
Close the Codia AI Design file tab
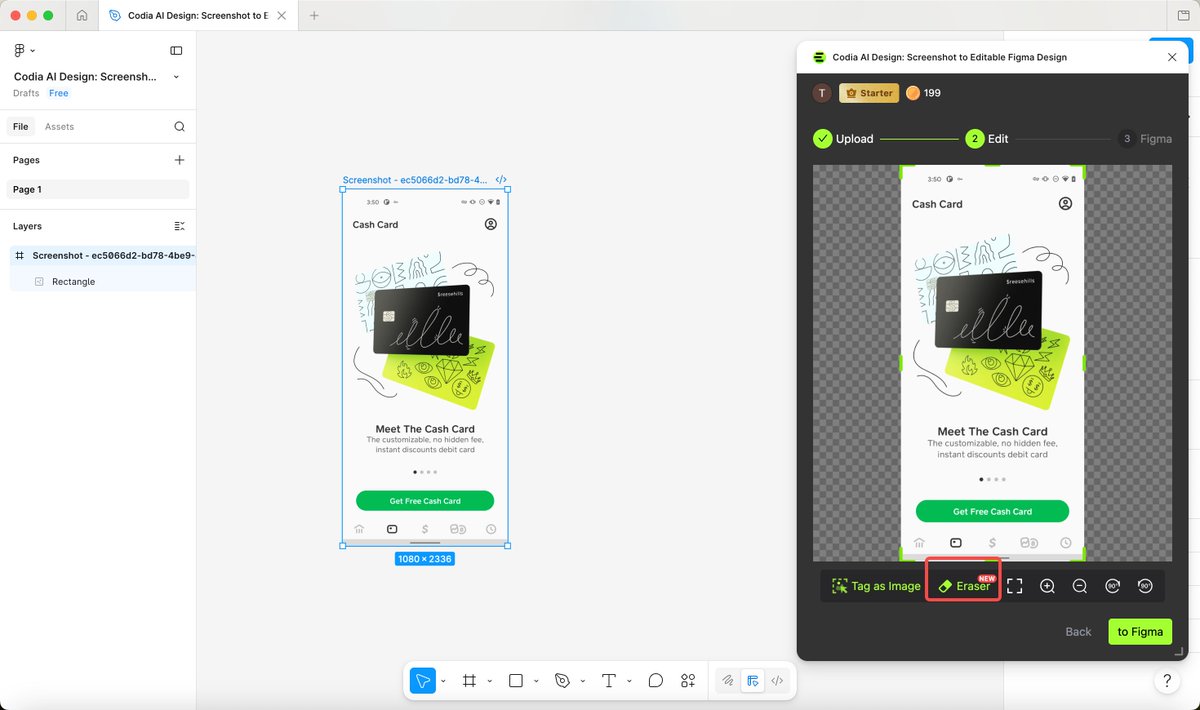(x=282, y=15)
